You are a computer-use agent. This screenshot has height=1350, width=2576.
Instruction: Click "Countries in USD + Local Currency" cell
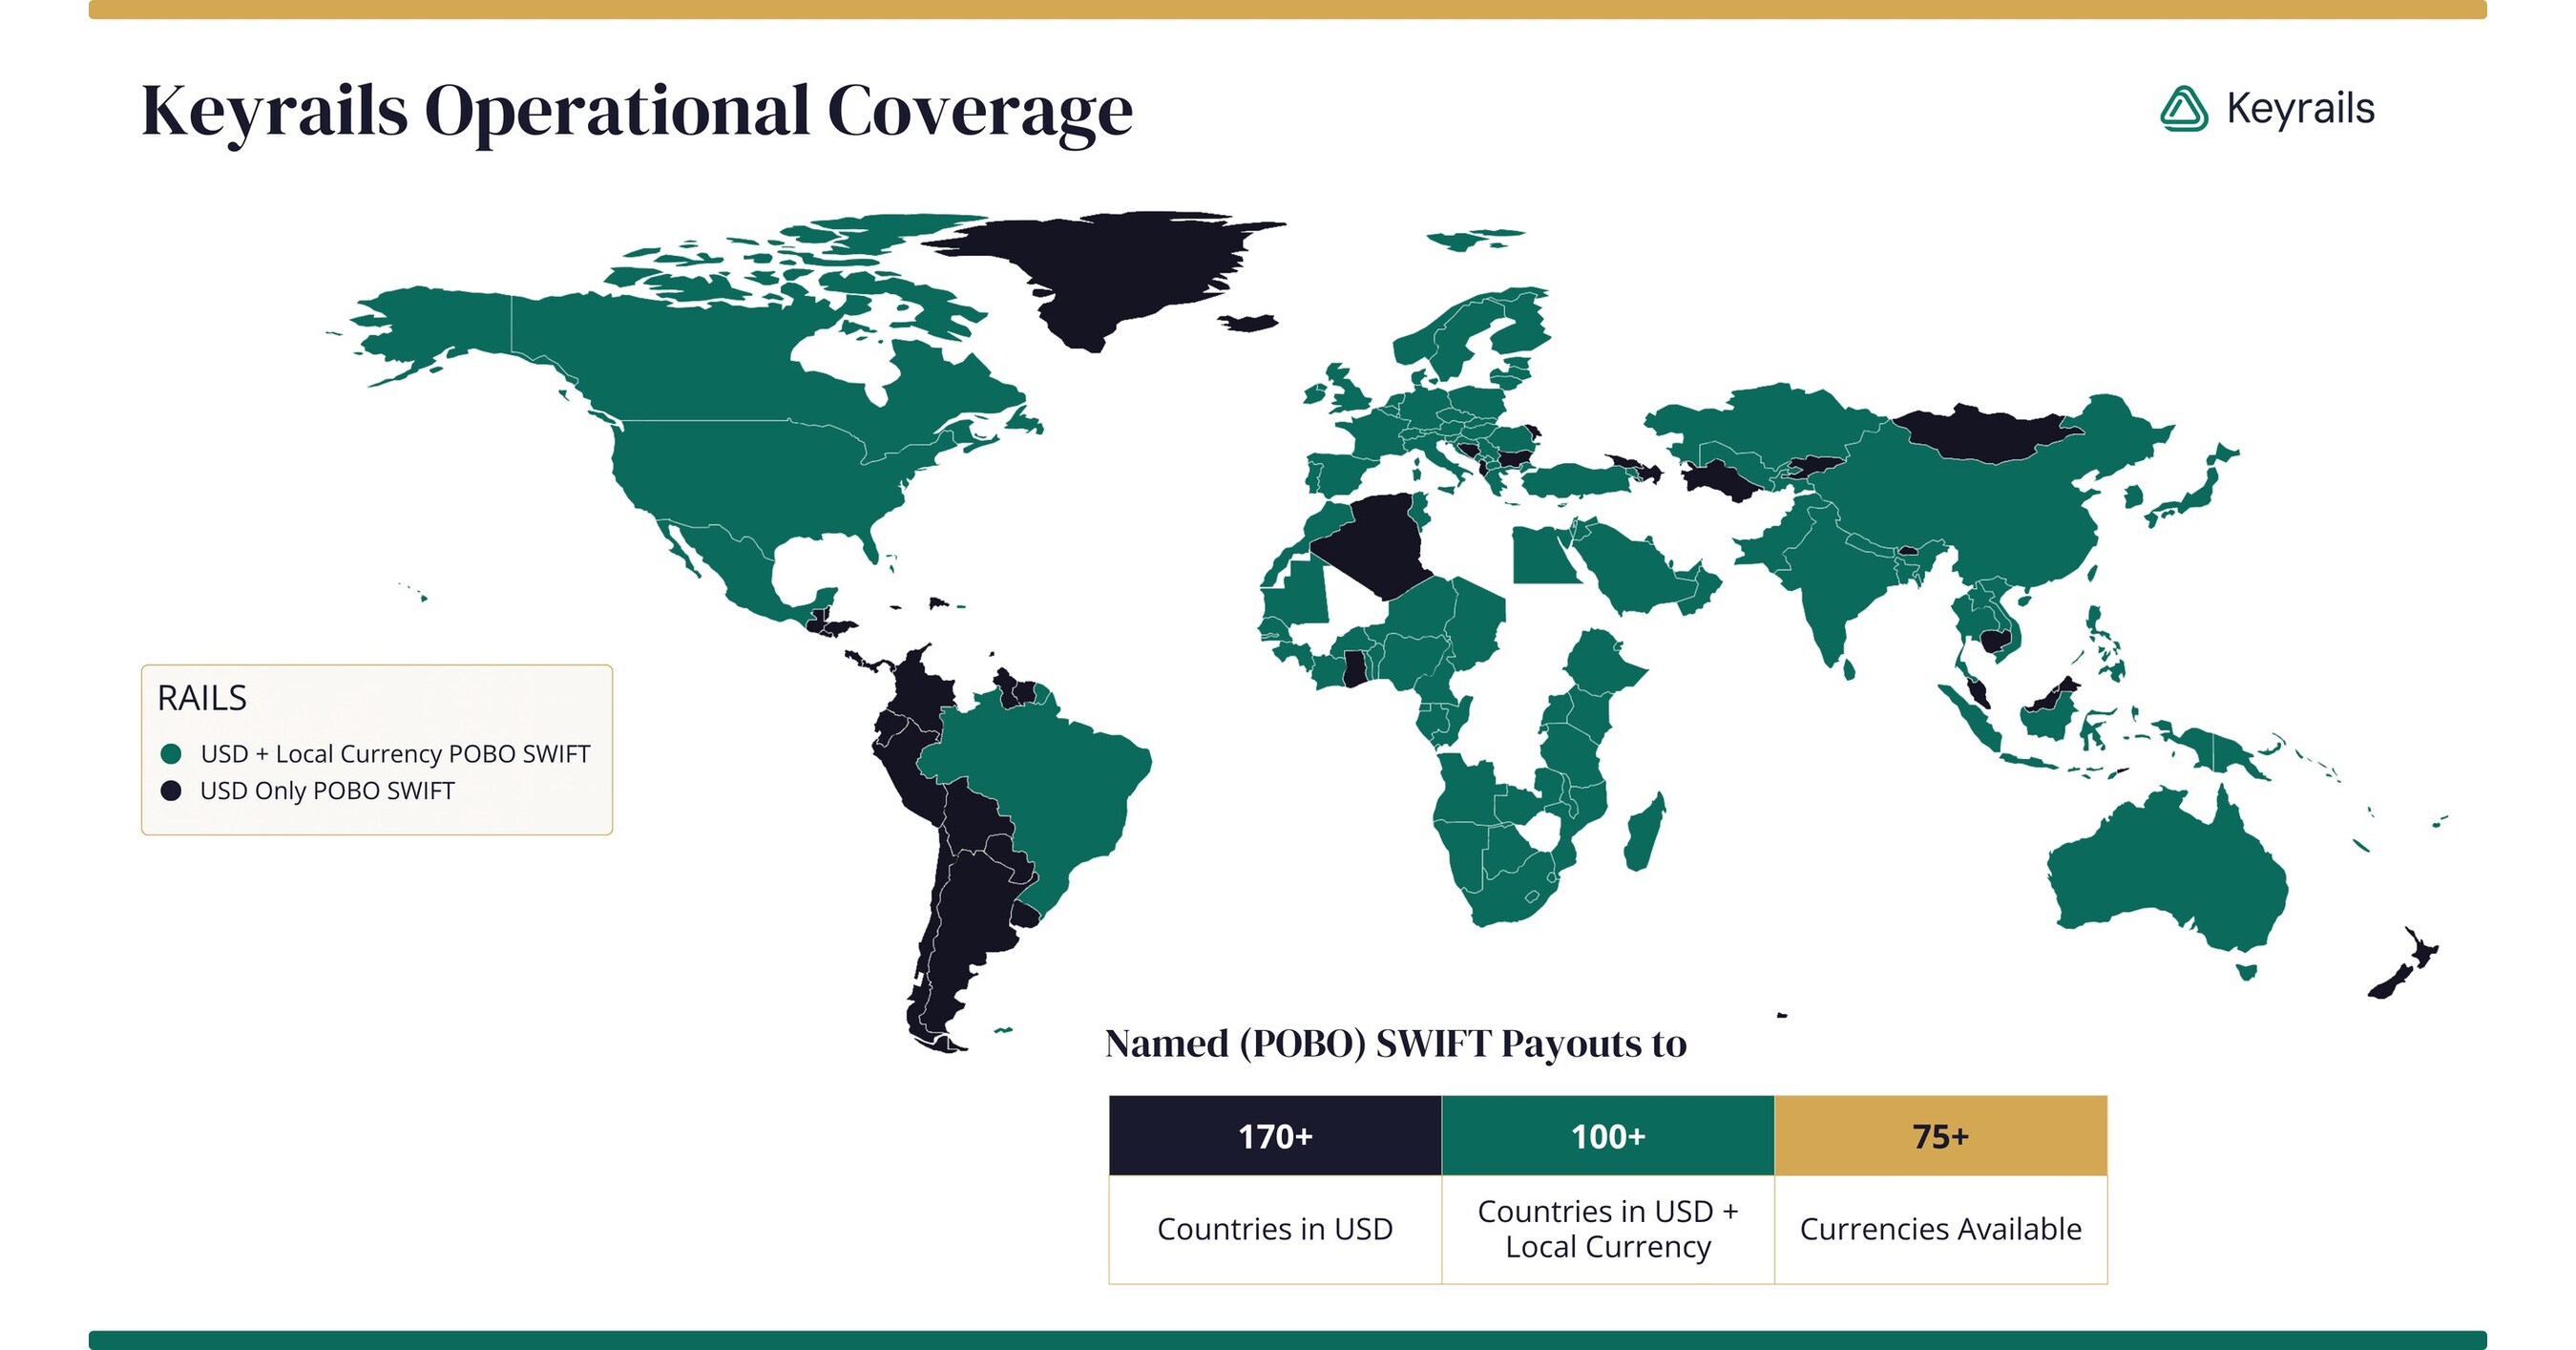click(1608, 1229)
